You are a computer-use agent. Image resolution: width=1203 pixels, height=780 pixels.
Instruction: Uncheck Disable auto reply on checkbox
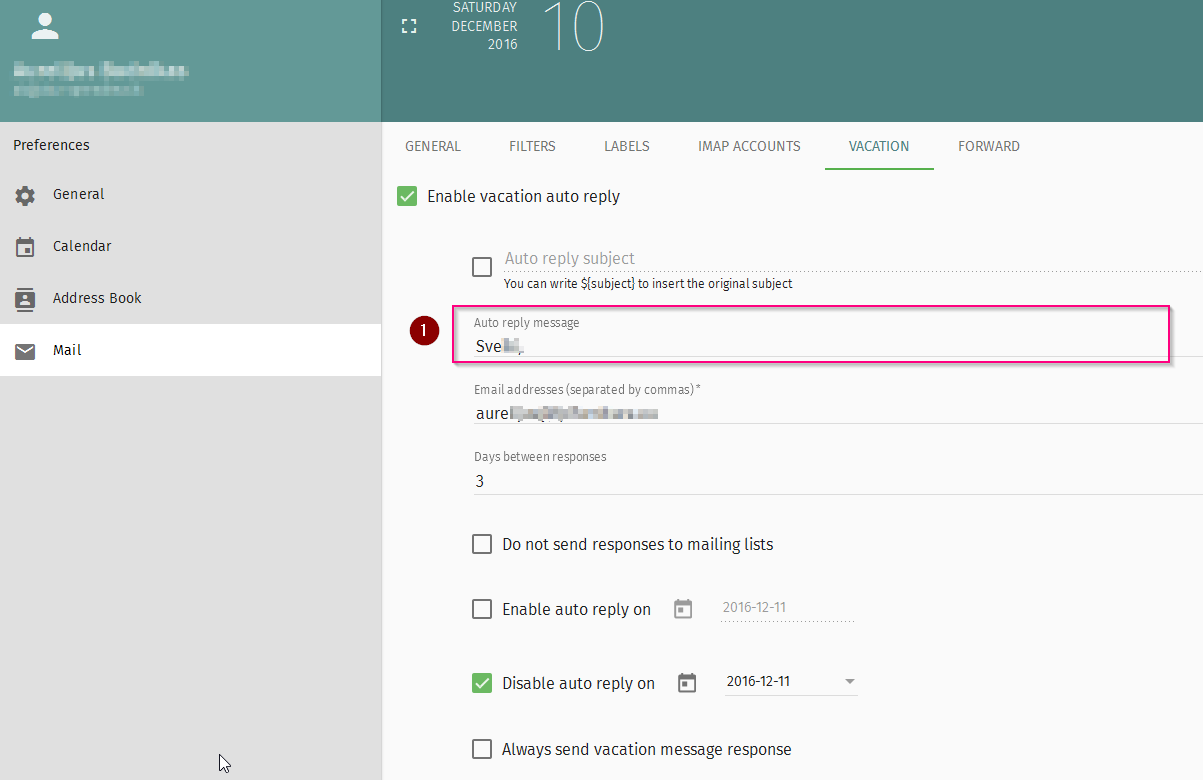click(482, 683)
